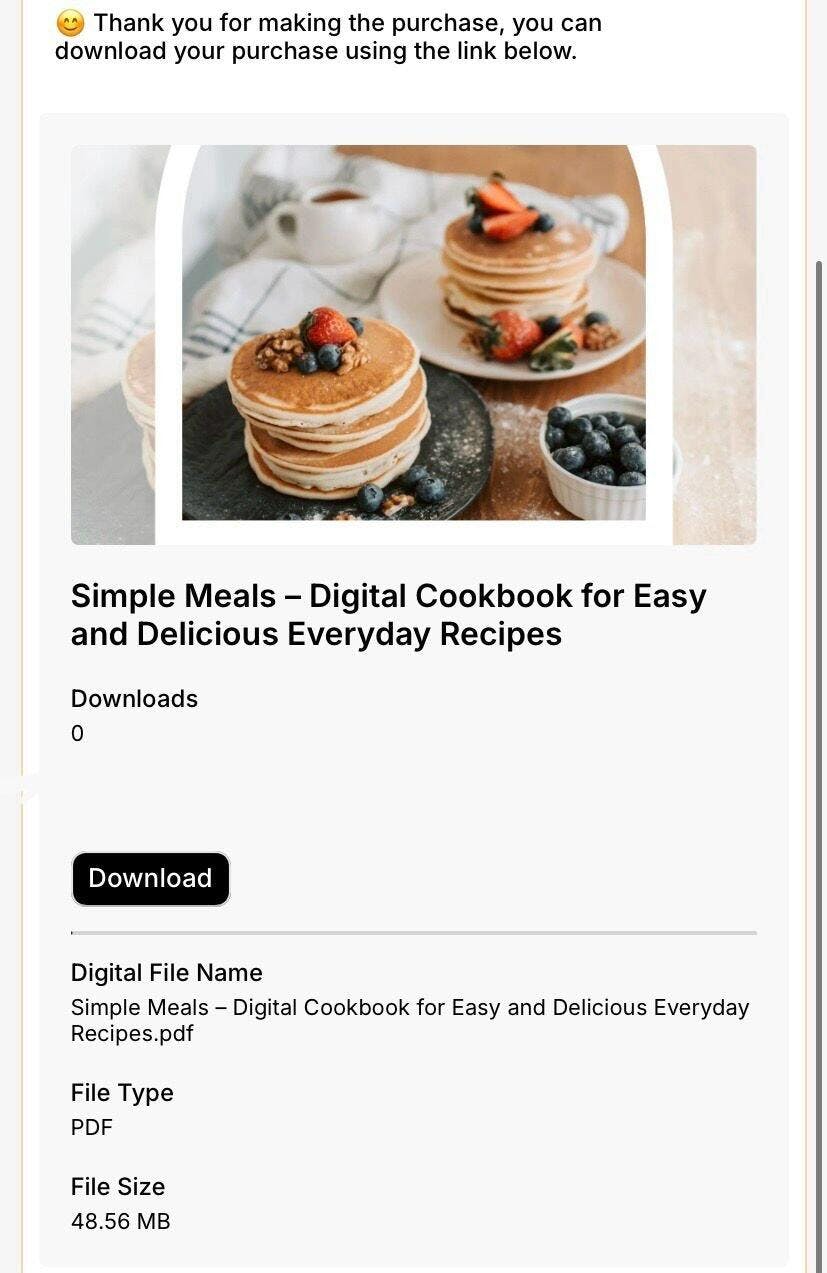Click the 48.56 MB file size value
This screenshot has width=827, height=1273.
(120, 1221)
